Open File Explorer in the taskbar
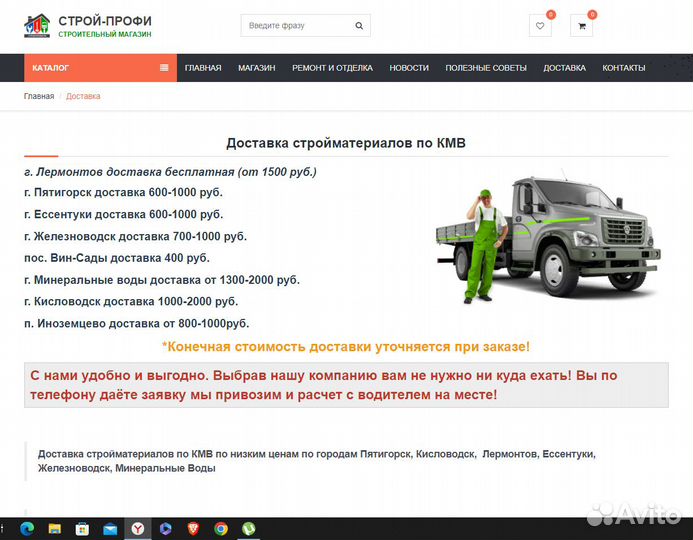 coord(56,529)
